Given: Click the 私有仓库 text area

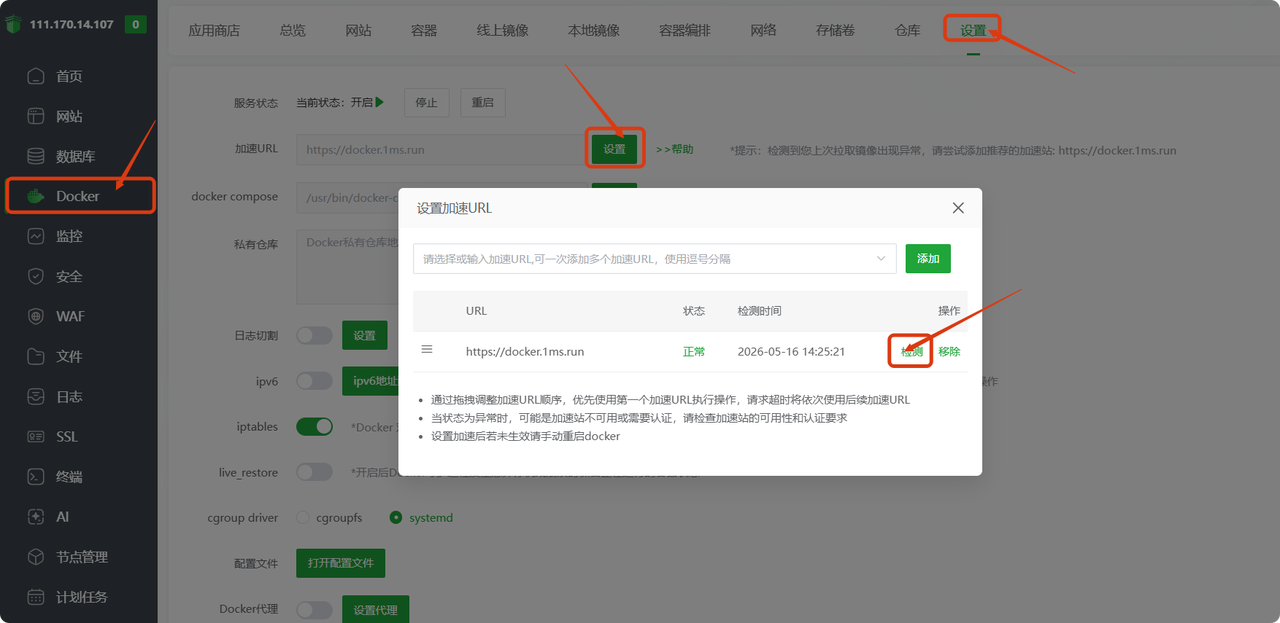Looking at the screenshot, I should tap(347, 266).
